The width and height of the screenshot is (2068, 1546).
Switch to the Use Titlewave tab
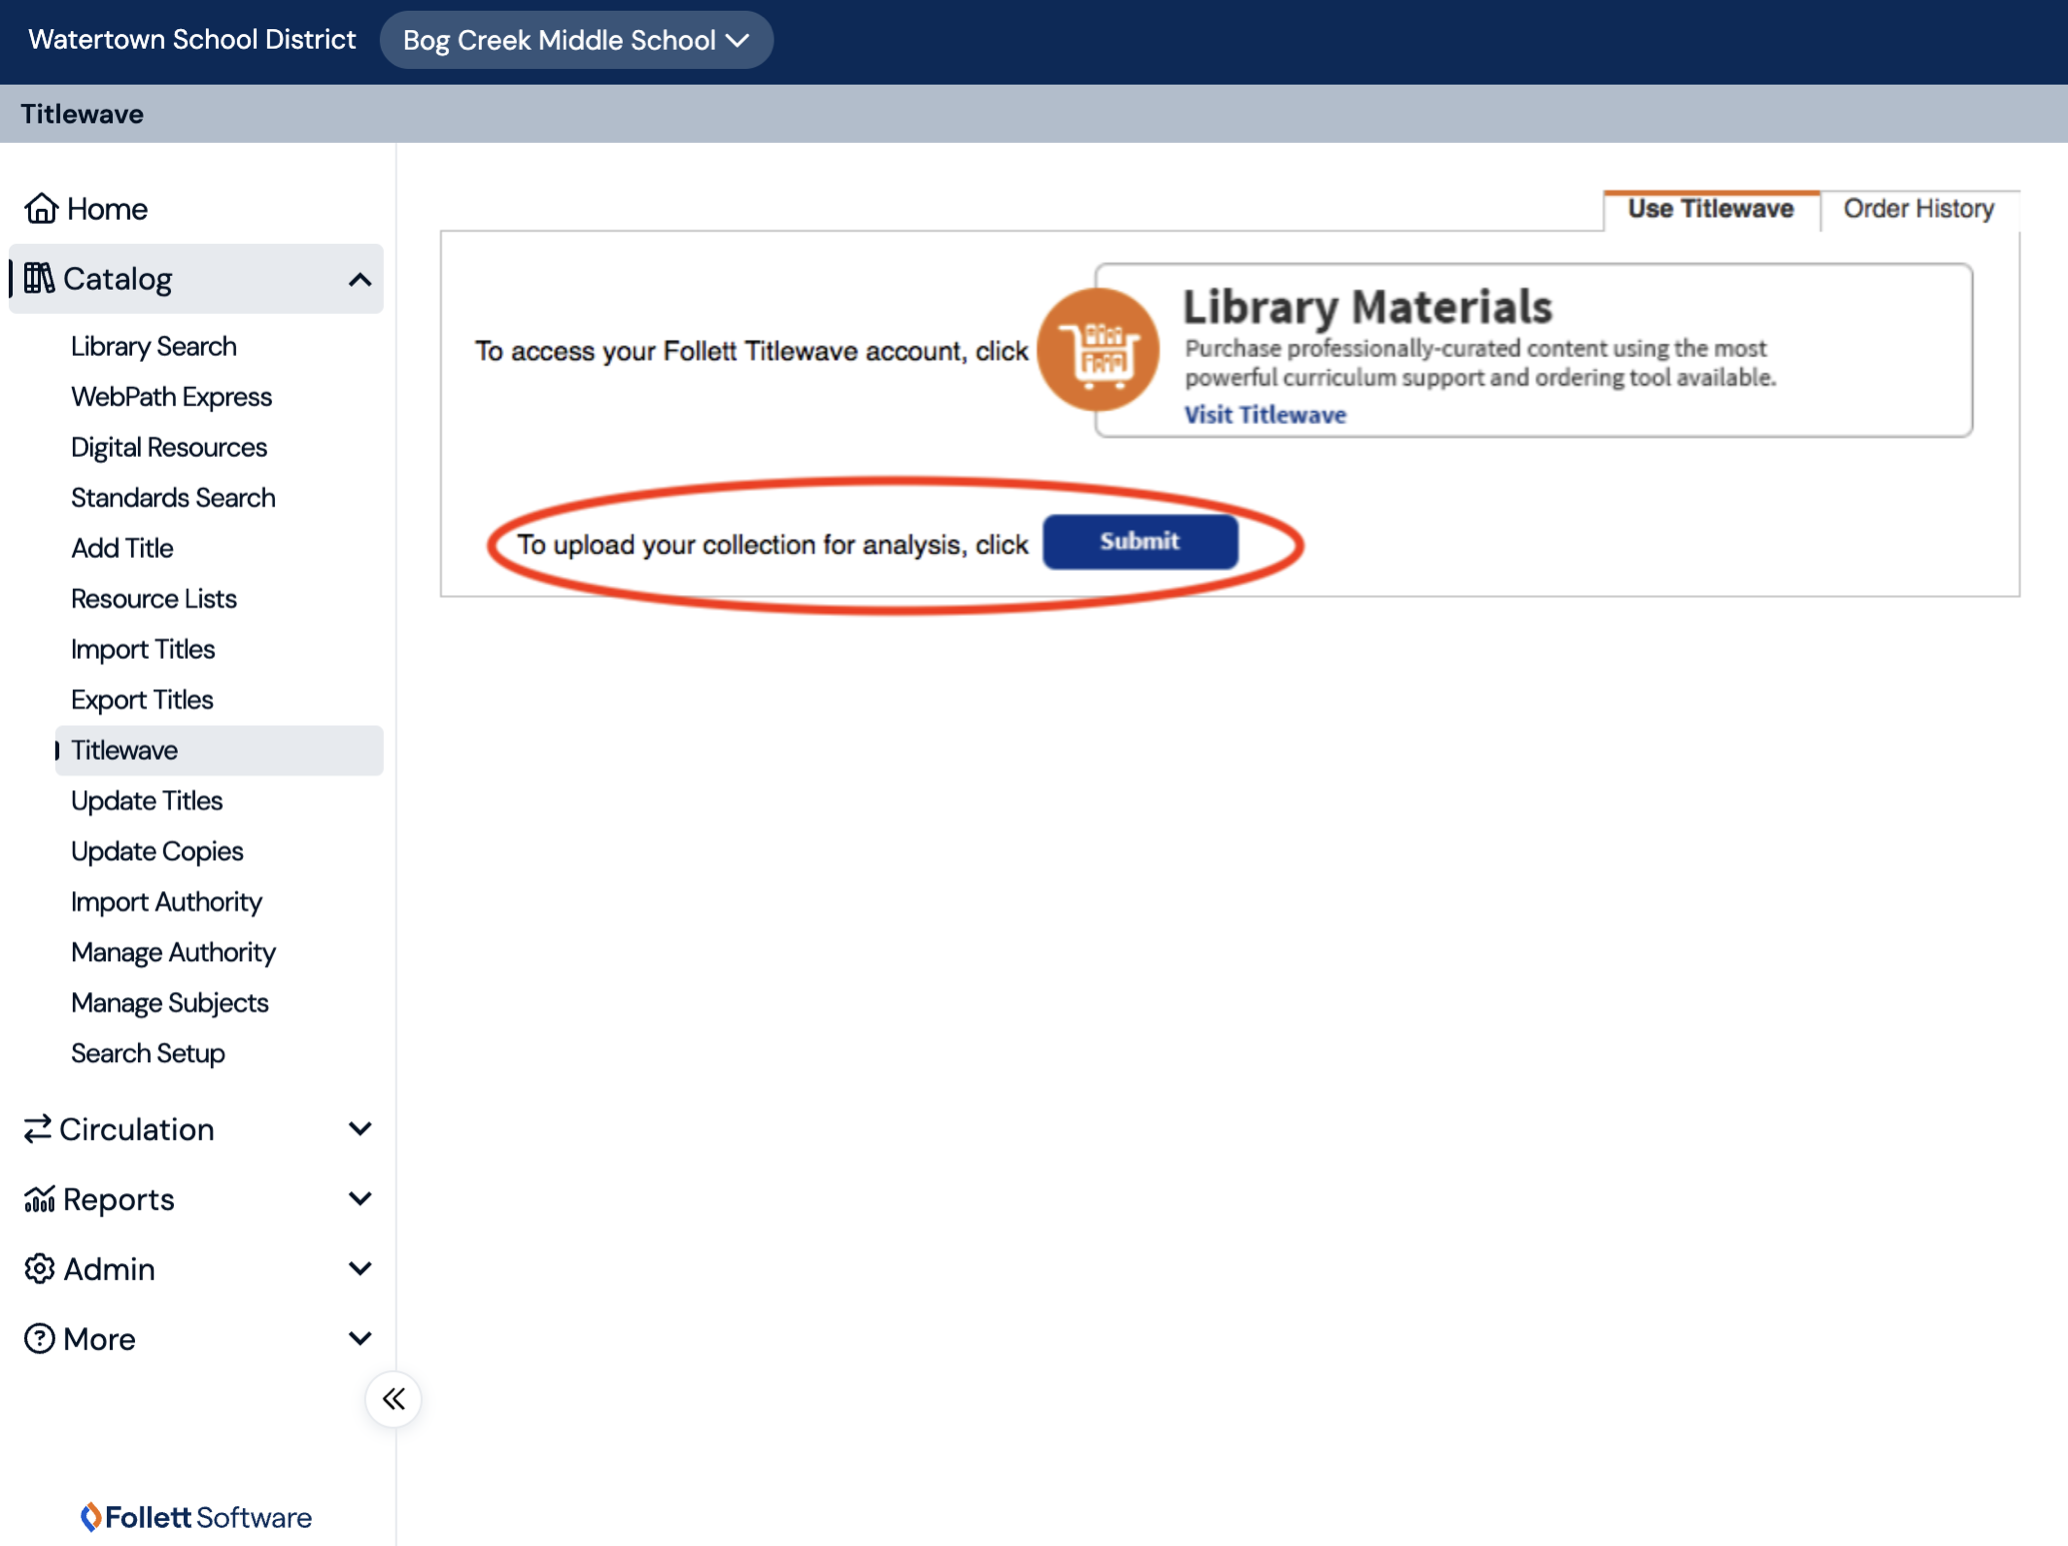[x=1710, y=209]
